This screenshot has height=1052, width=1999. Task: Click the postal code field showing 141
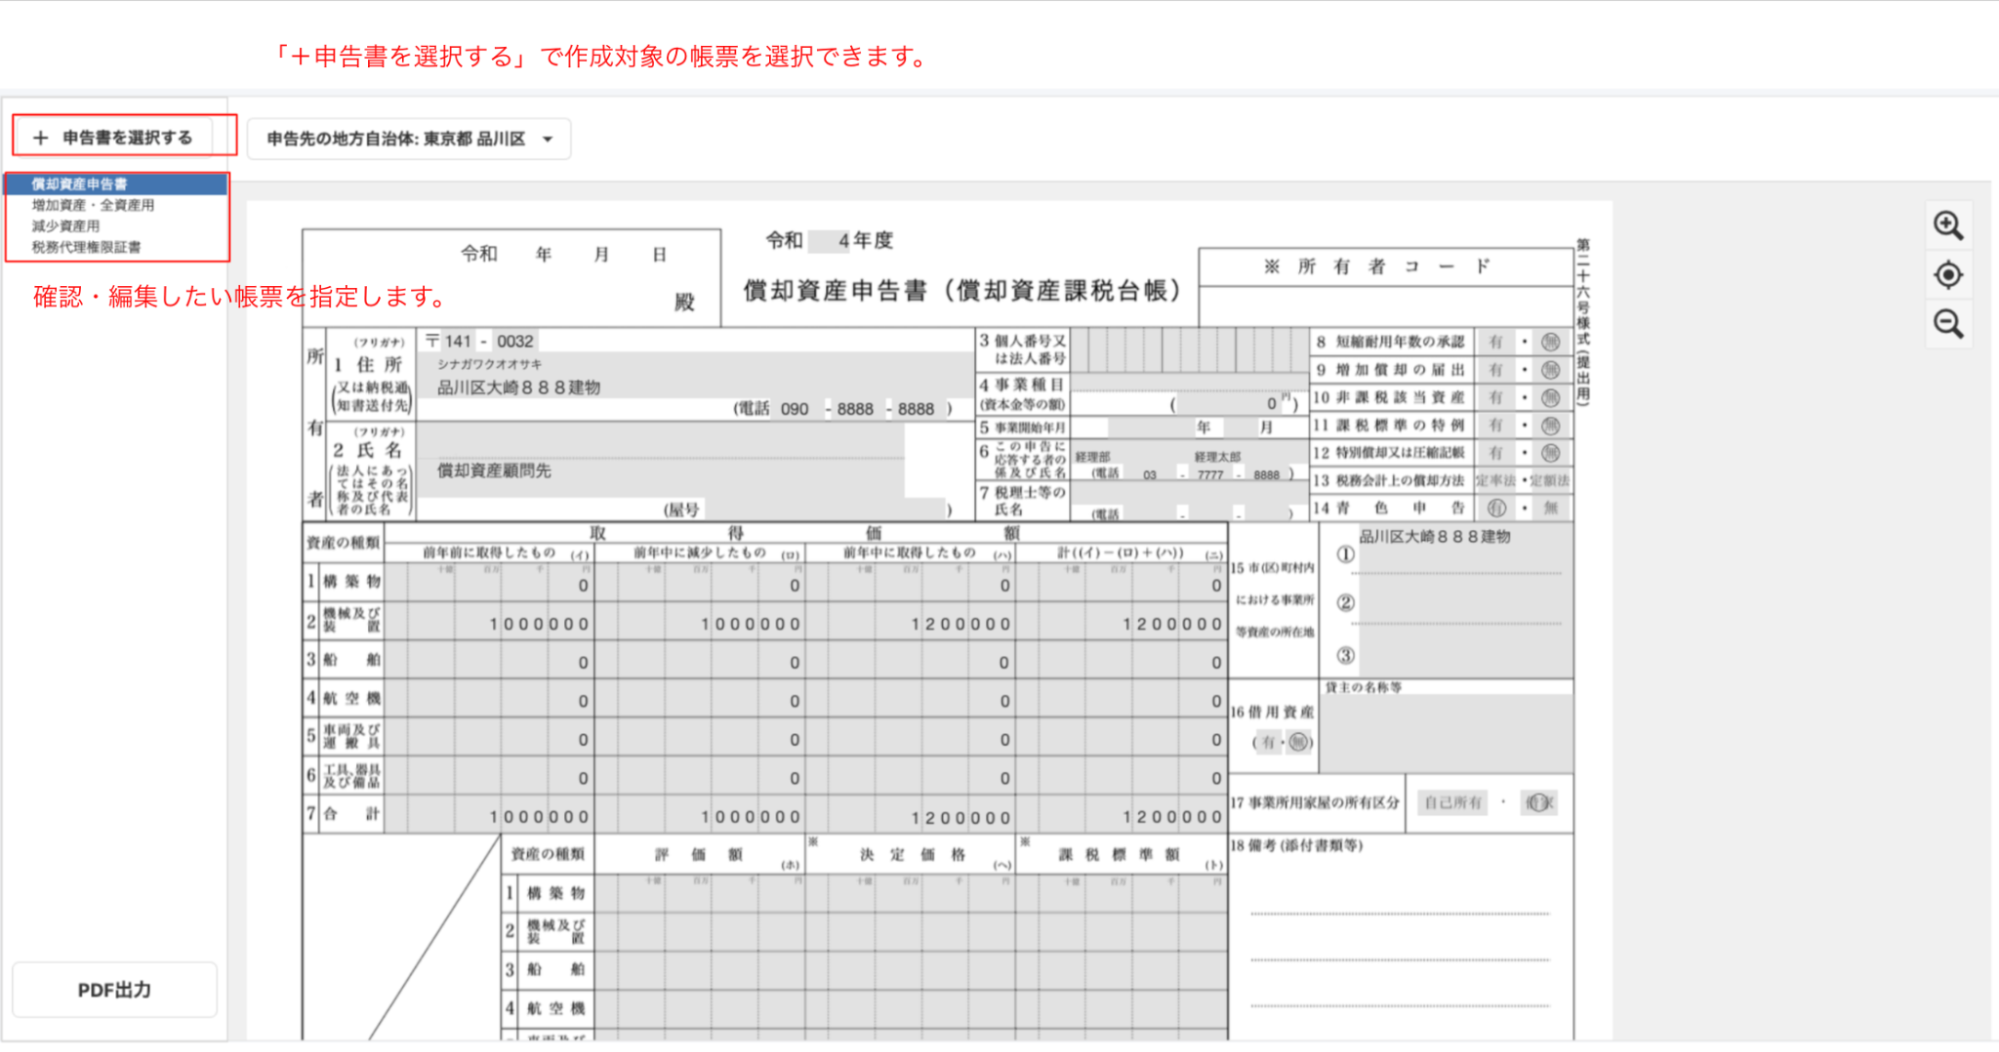[x=457, y=341]
